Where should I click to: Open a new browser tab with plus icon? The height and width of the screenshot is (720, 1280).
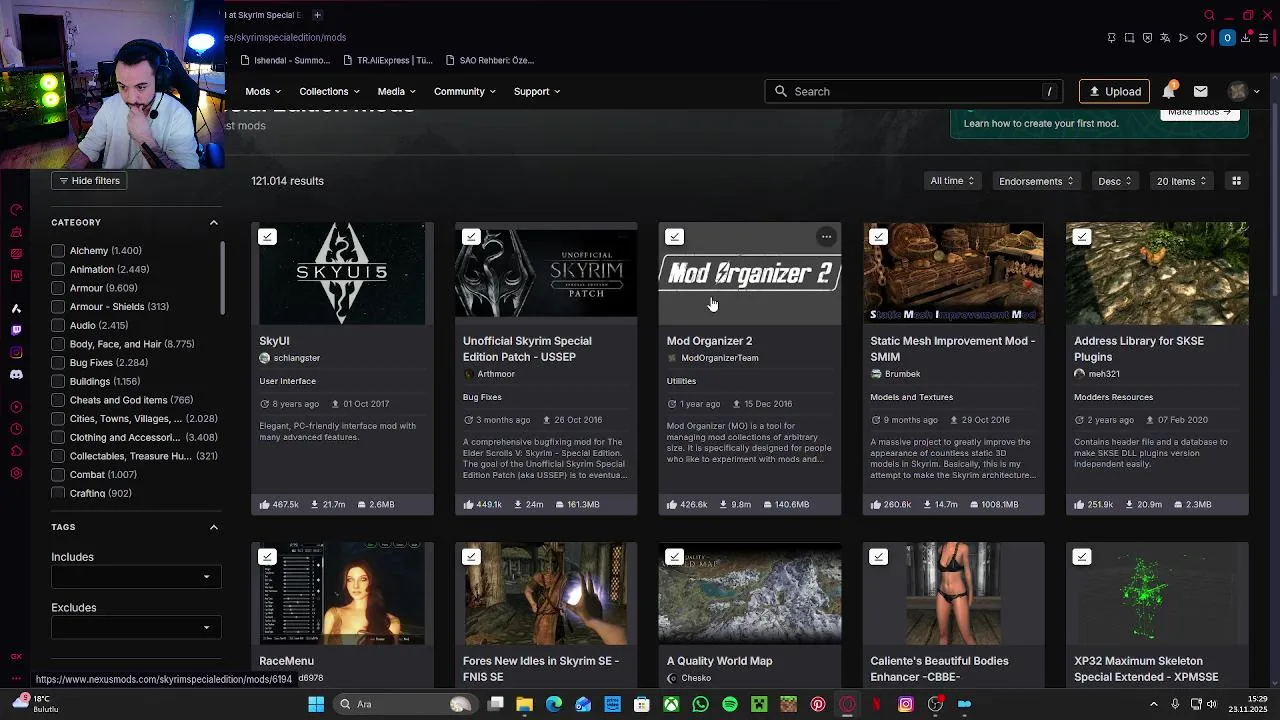317,15
